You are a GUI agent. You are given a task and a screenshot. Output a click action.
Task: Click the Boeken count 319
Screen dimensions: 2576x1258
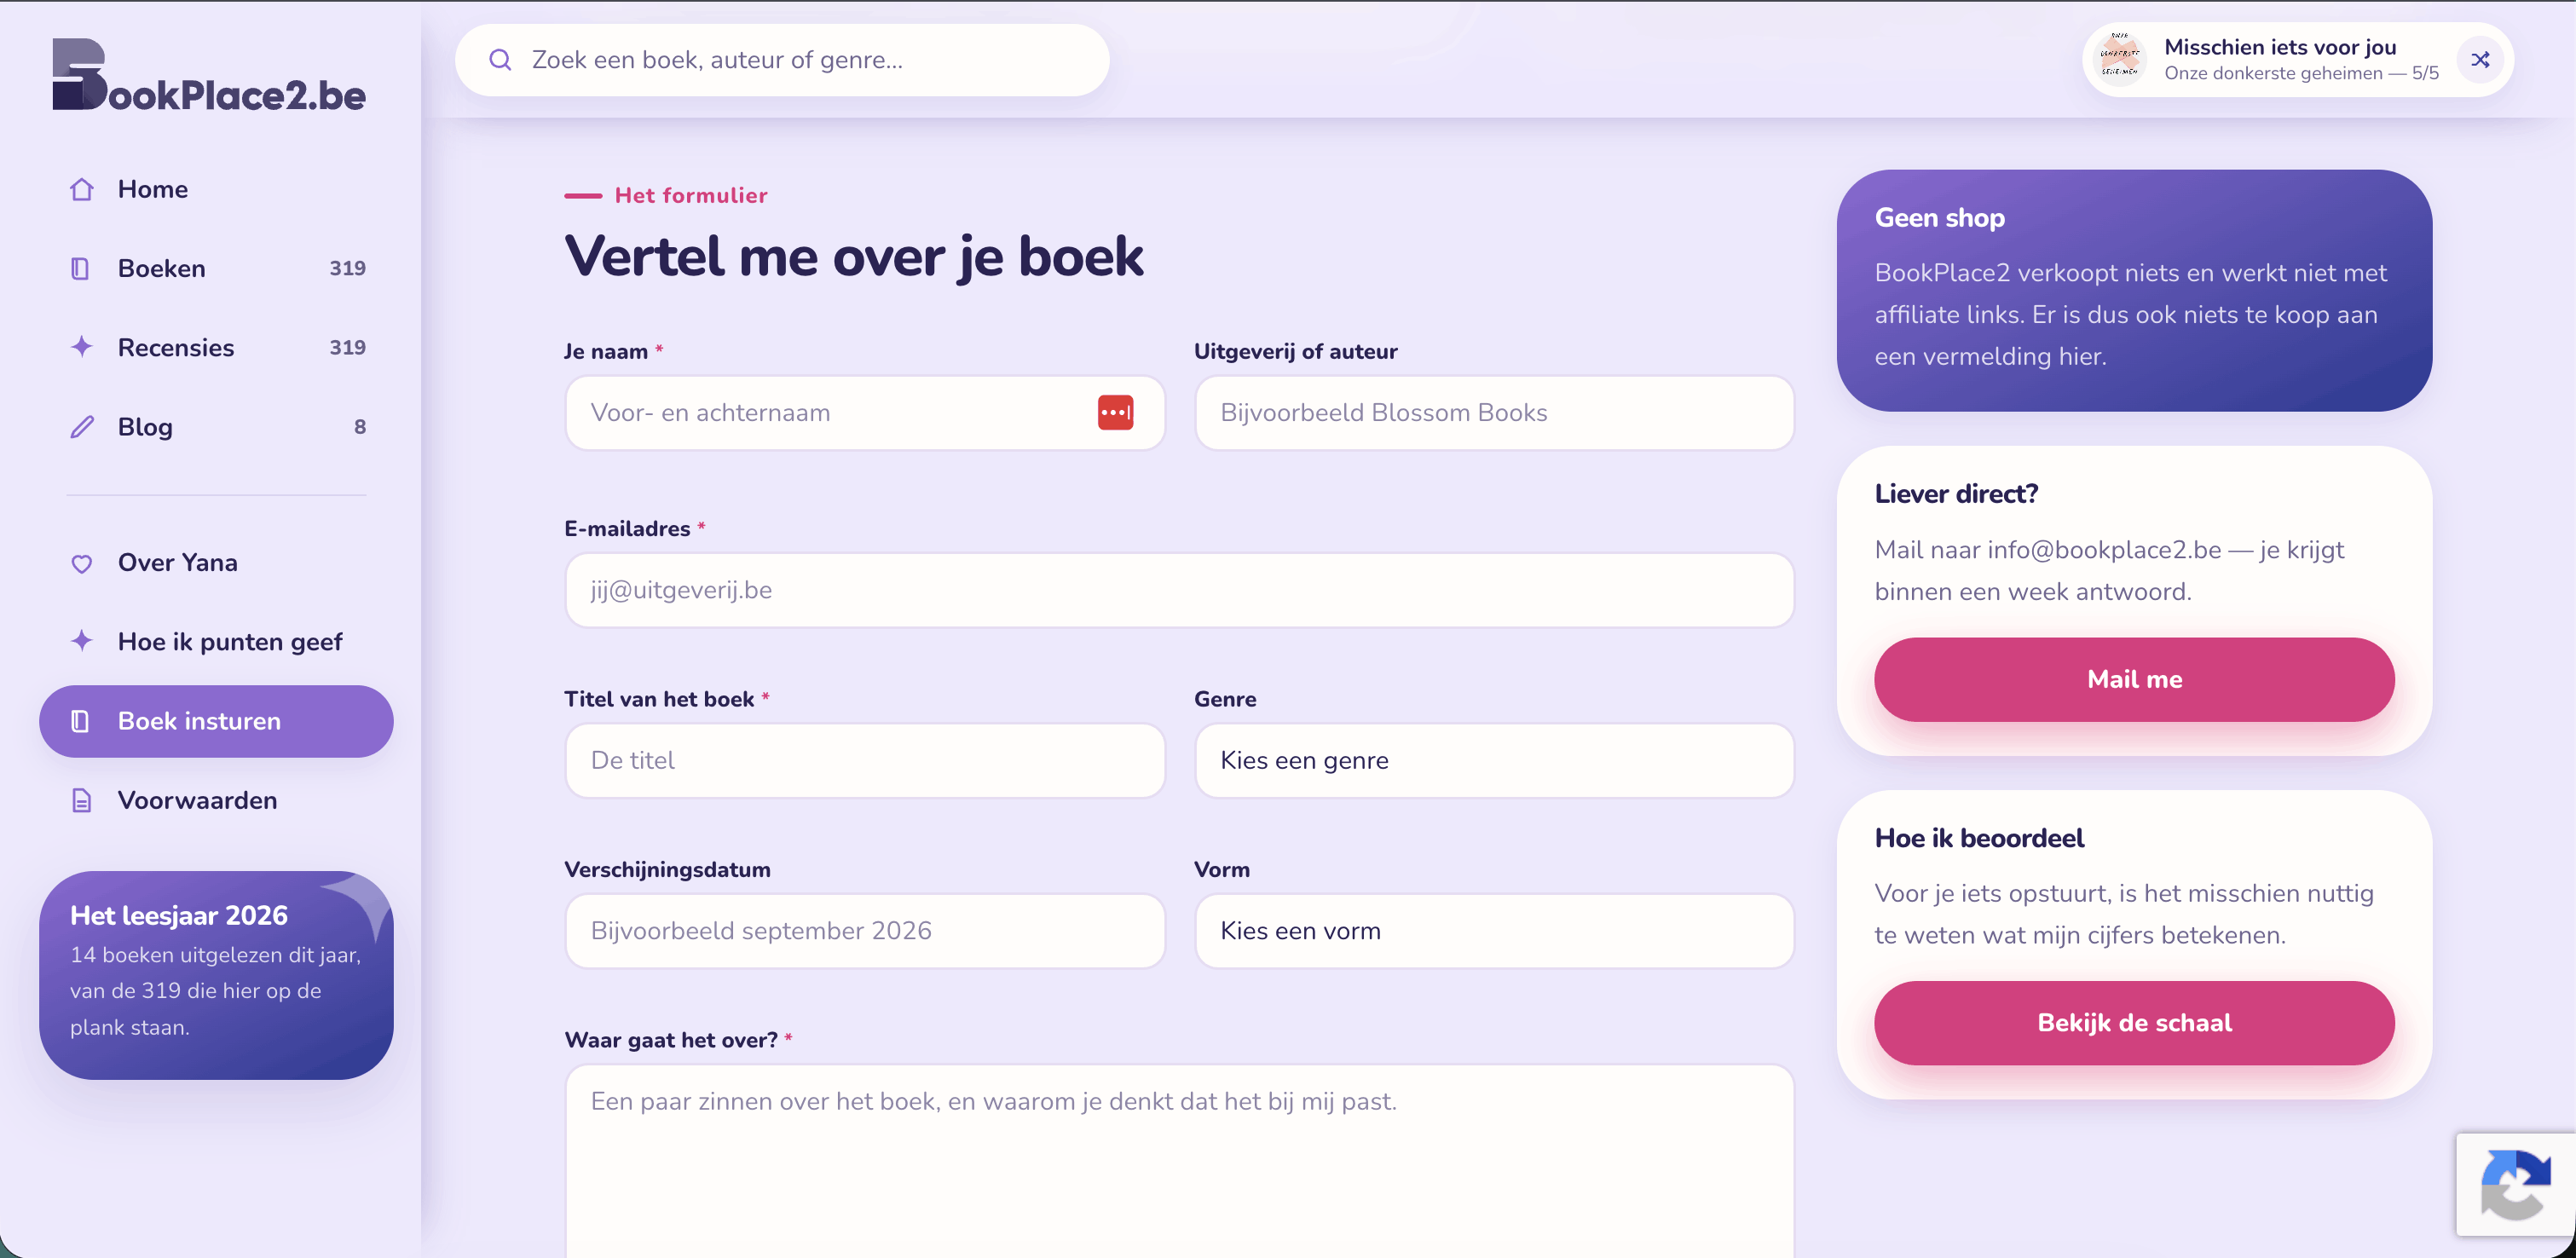[x=347, y=268]
